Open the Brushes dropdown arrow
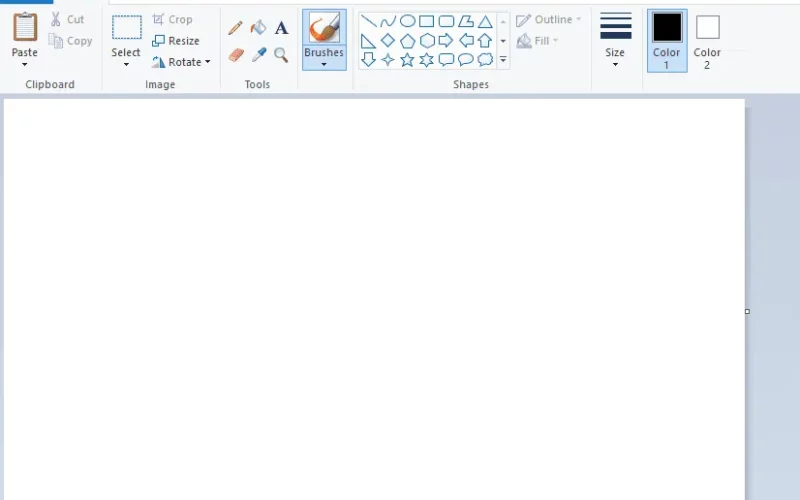The height and width of the screenshot is (500, 800). 324,64
